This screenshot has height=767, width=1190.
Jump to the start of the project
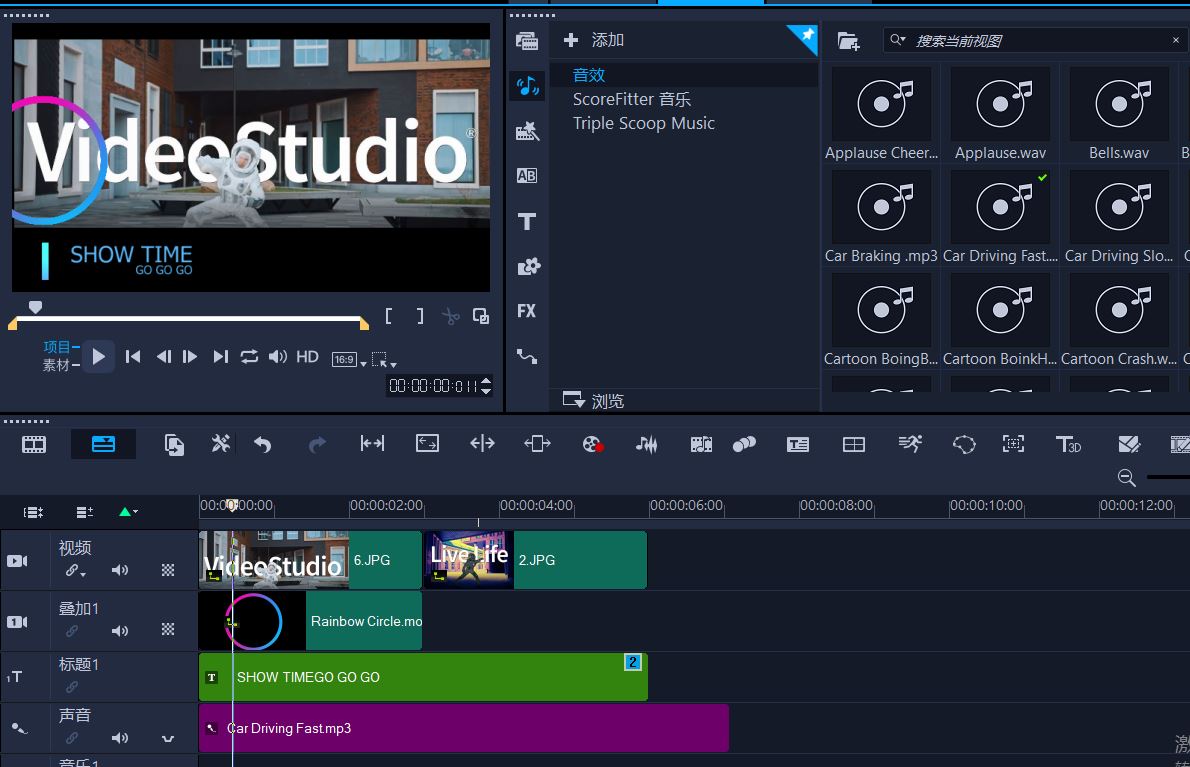click(133, 357)
